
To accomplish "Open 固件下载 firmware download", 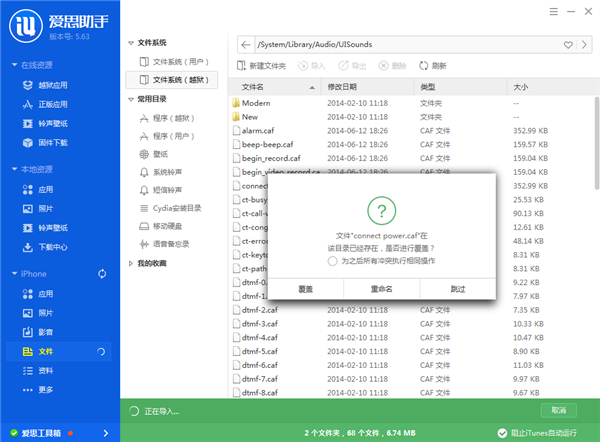I will 45,143.
